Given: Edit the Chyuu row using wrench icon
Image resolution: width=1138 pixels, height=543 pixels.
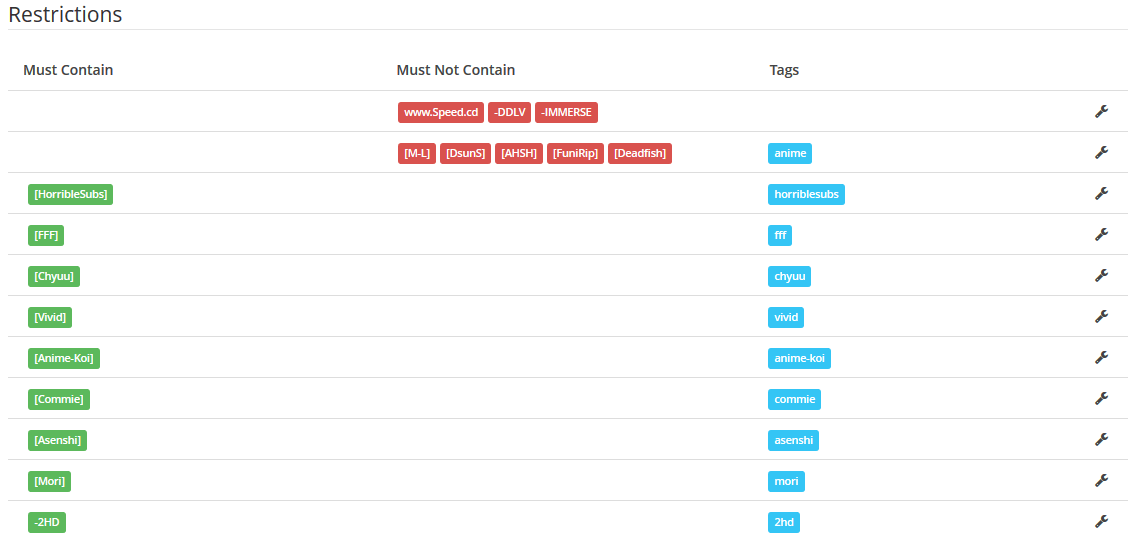Looking at the screenshot, I should pyautogui.click(x=1101, y=275).
